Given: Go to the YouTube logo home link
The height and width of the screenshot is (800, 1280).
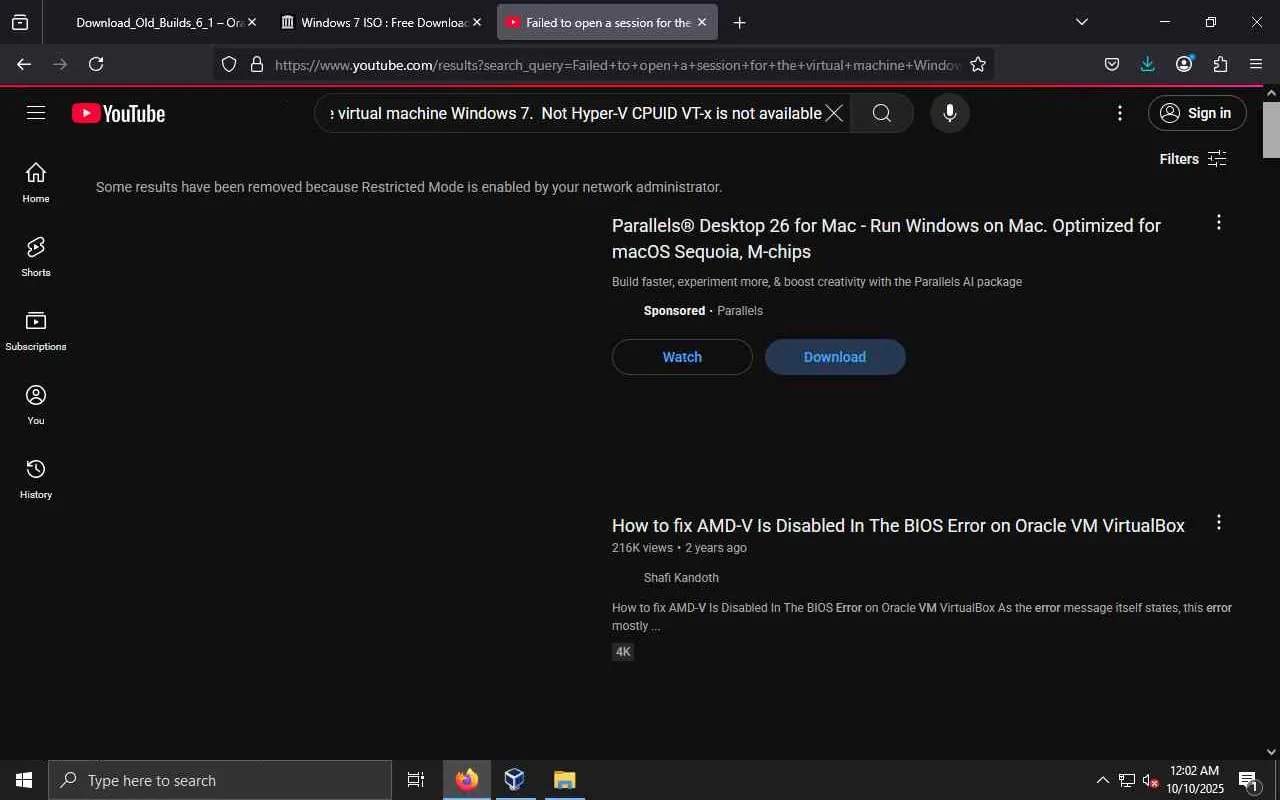Looking at the screenshot, I should [118, 114].
